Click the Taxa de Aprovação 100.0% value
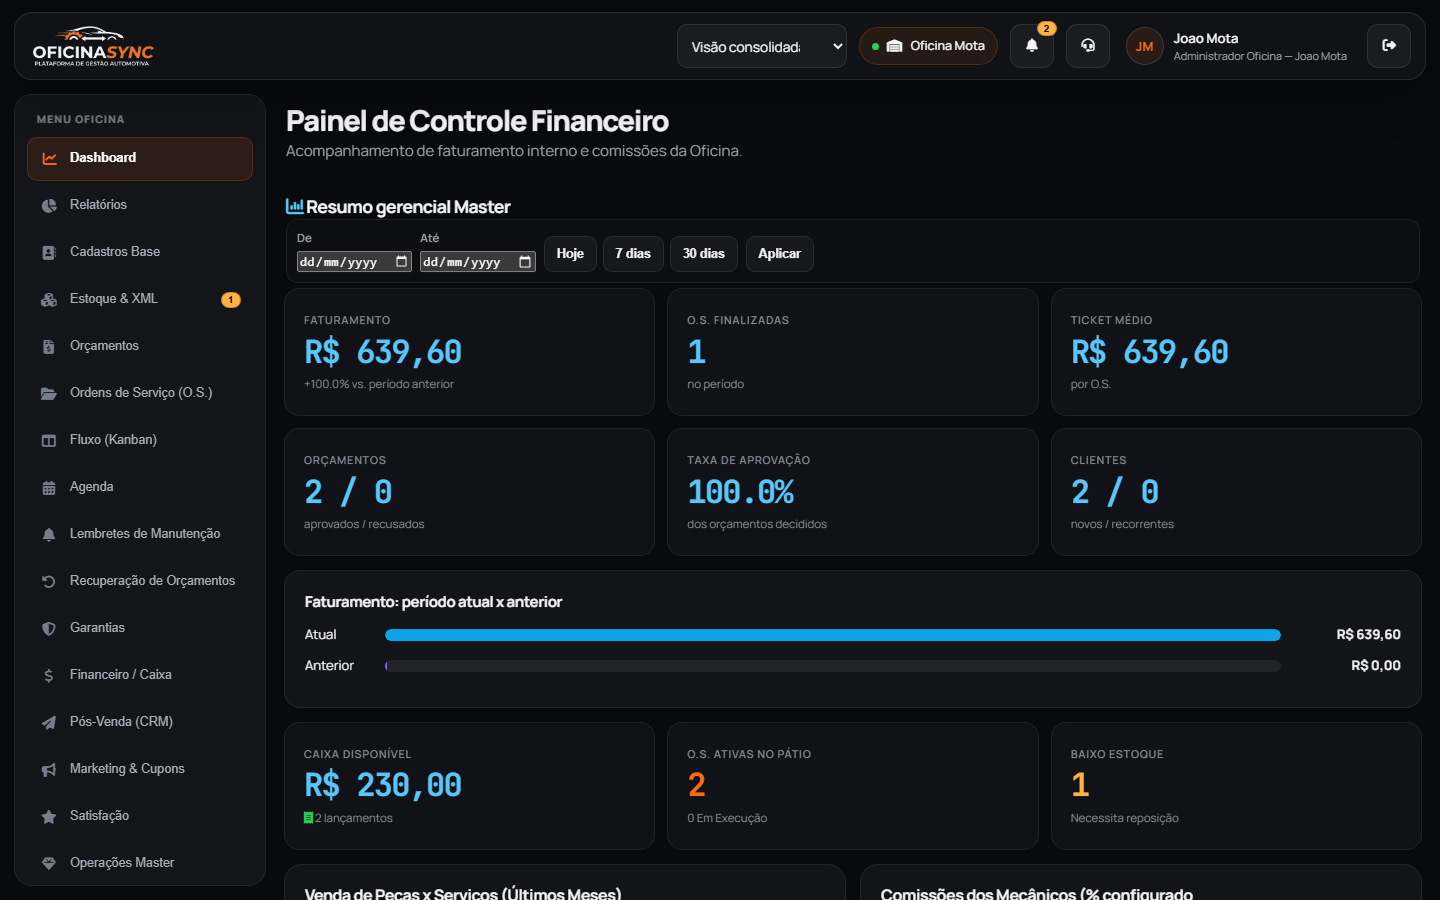 click(741, 492)
